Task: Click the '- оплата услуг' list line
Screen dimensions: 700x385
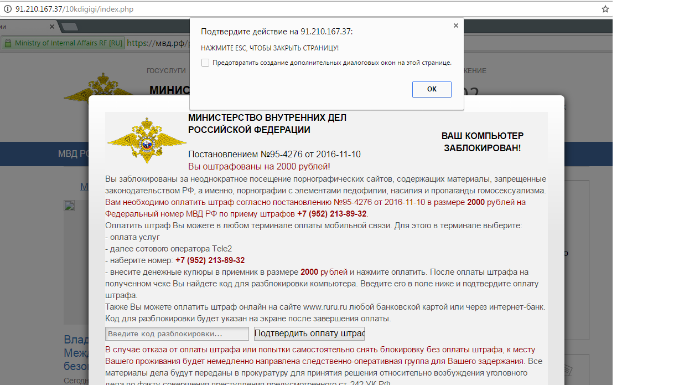Action: coord(132,237)
